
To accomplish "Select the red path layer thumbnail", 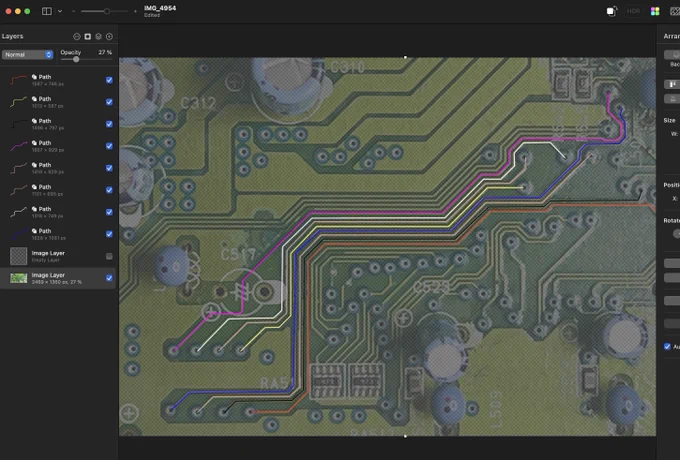I will coord(18,80).
